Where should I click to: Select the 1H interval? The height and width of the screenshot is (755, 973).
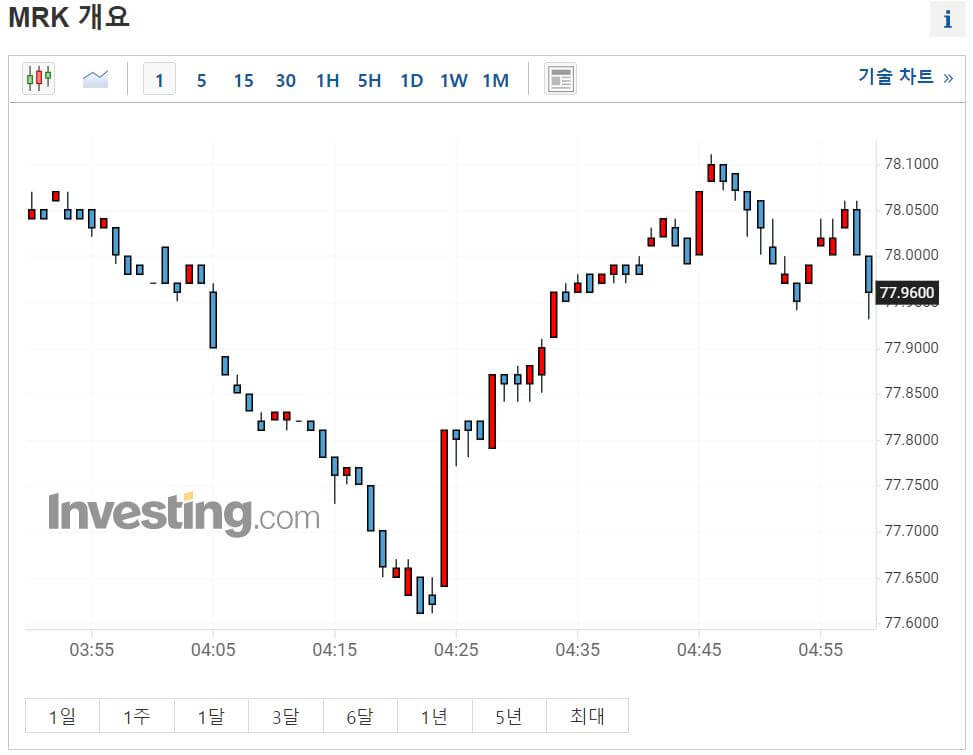point(328,80)
